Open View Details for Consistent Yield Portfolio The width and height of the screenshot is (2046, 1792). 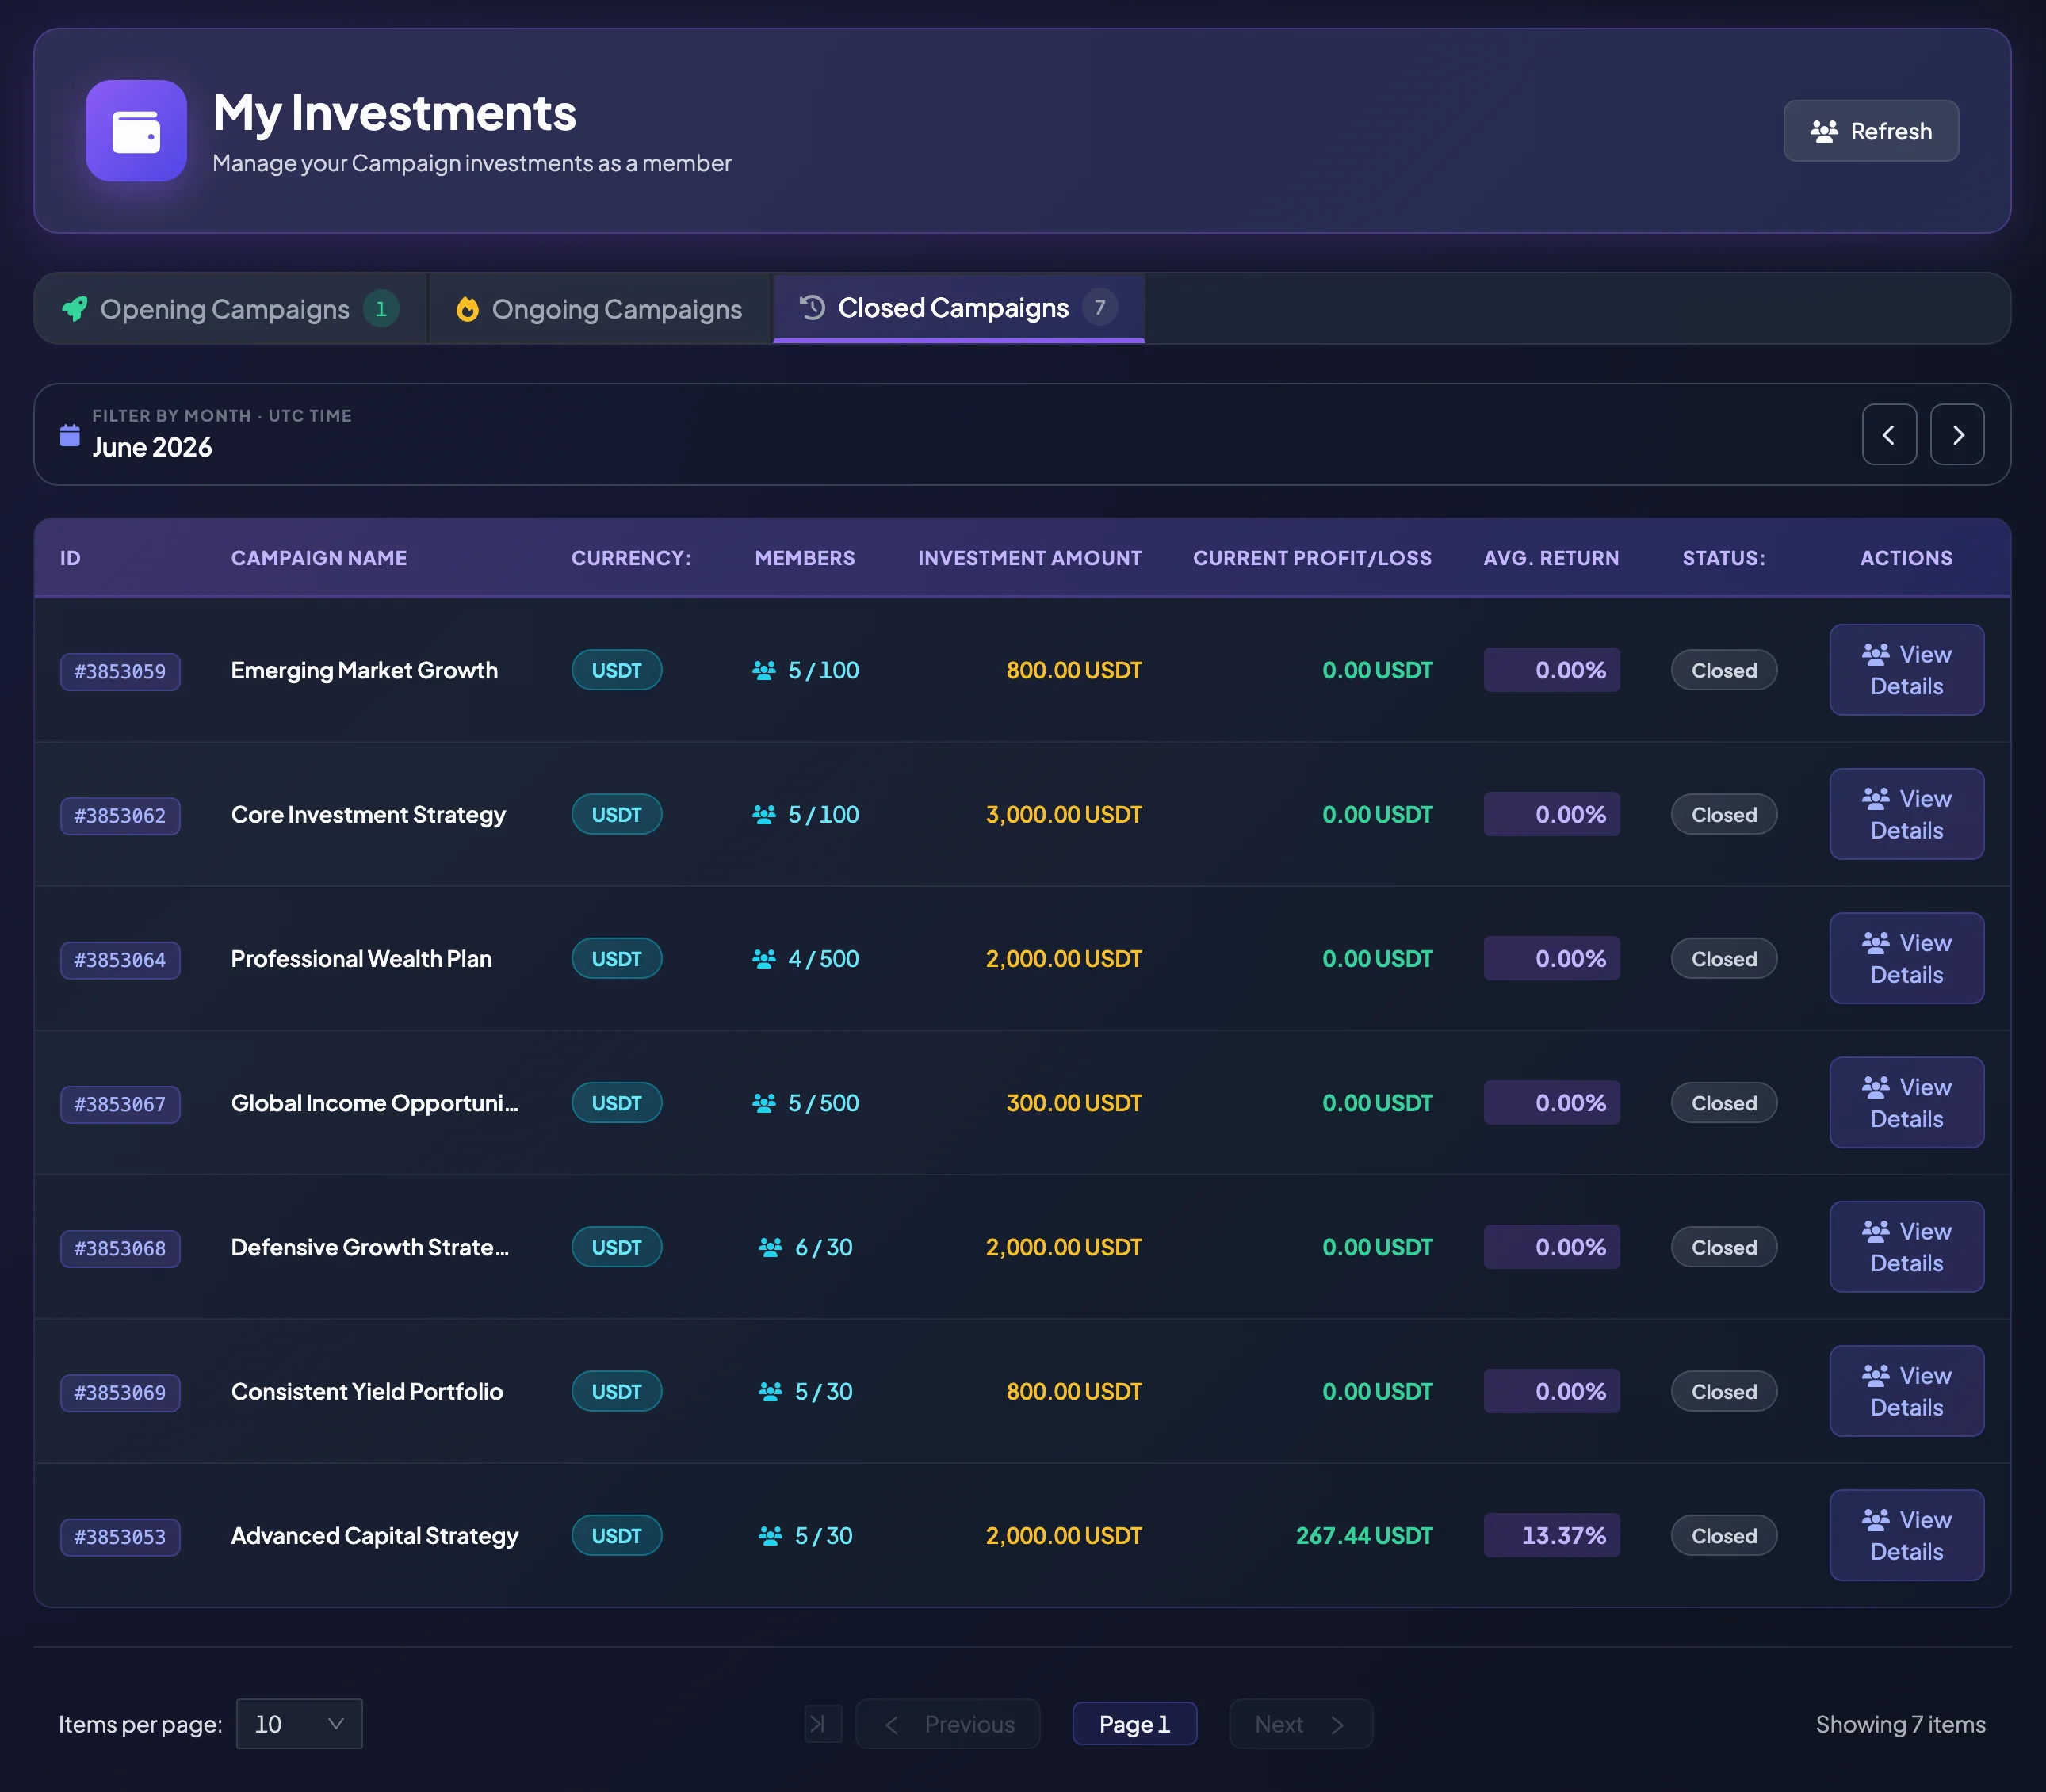pyautogui.click(x=1906, y=1391)
